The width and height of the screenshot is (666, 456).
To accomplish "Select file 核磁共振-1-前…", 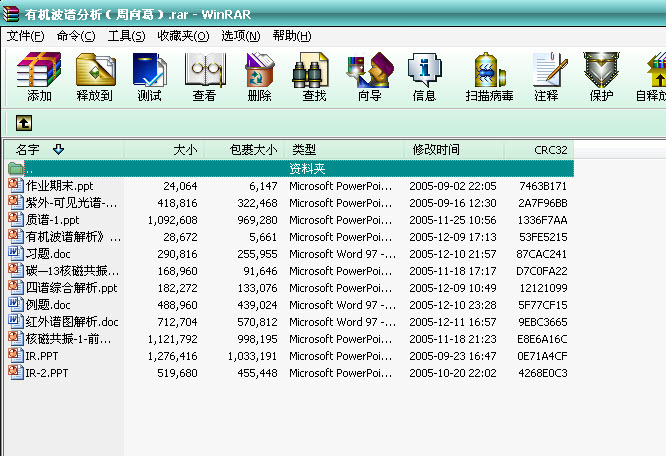I will click(68, 339).
